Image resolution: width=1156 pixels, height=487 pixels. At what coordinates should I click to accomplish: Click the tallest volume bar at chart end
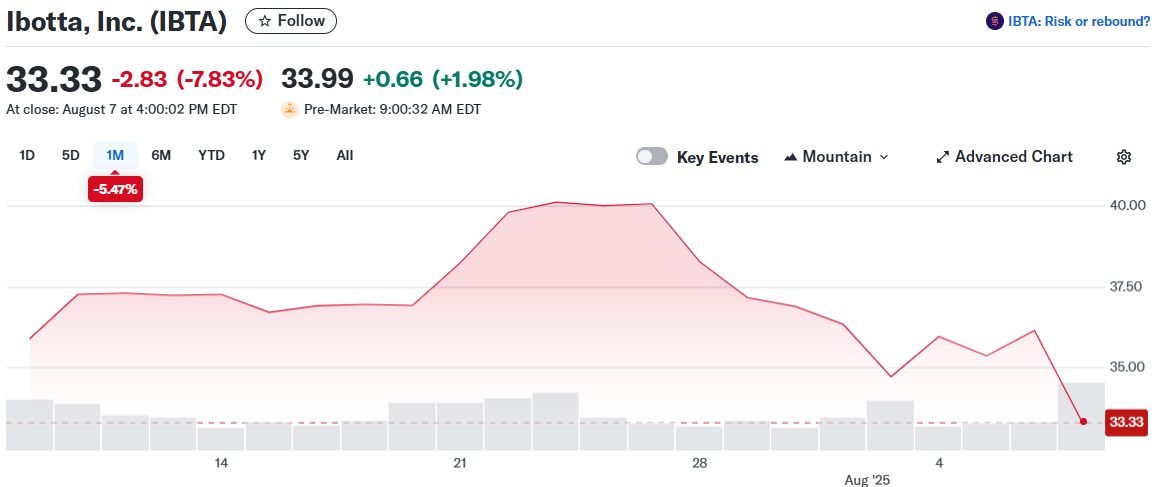tap(1082, 416)
